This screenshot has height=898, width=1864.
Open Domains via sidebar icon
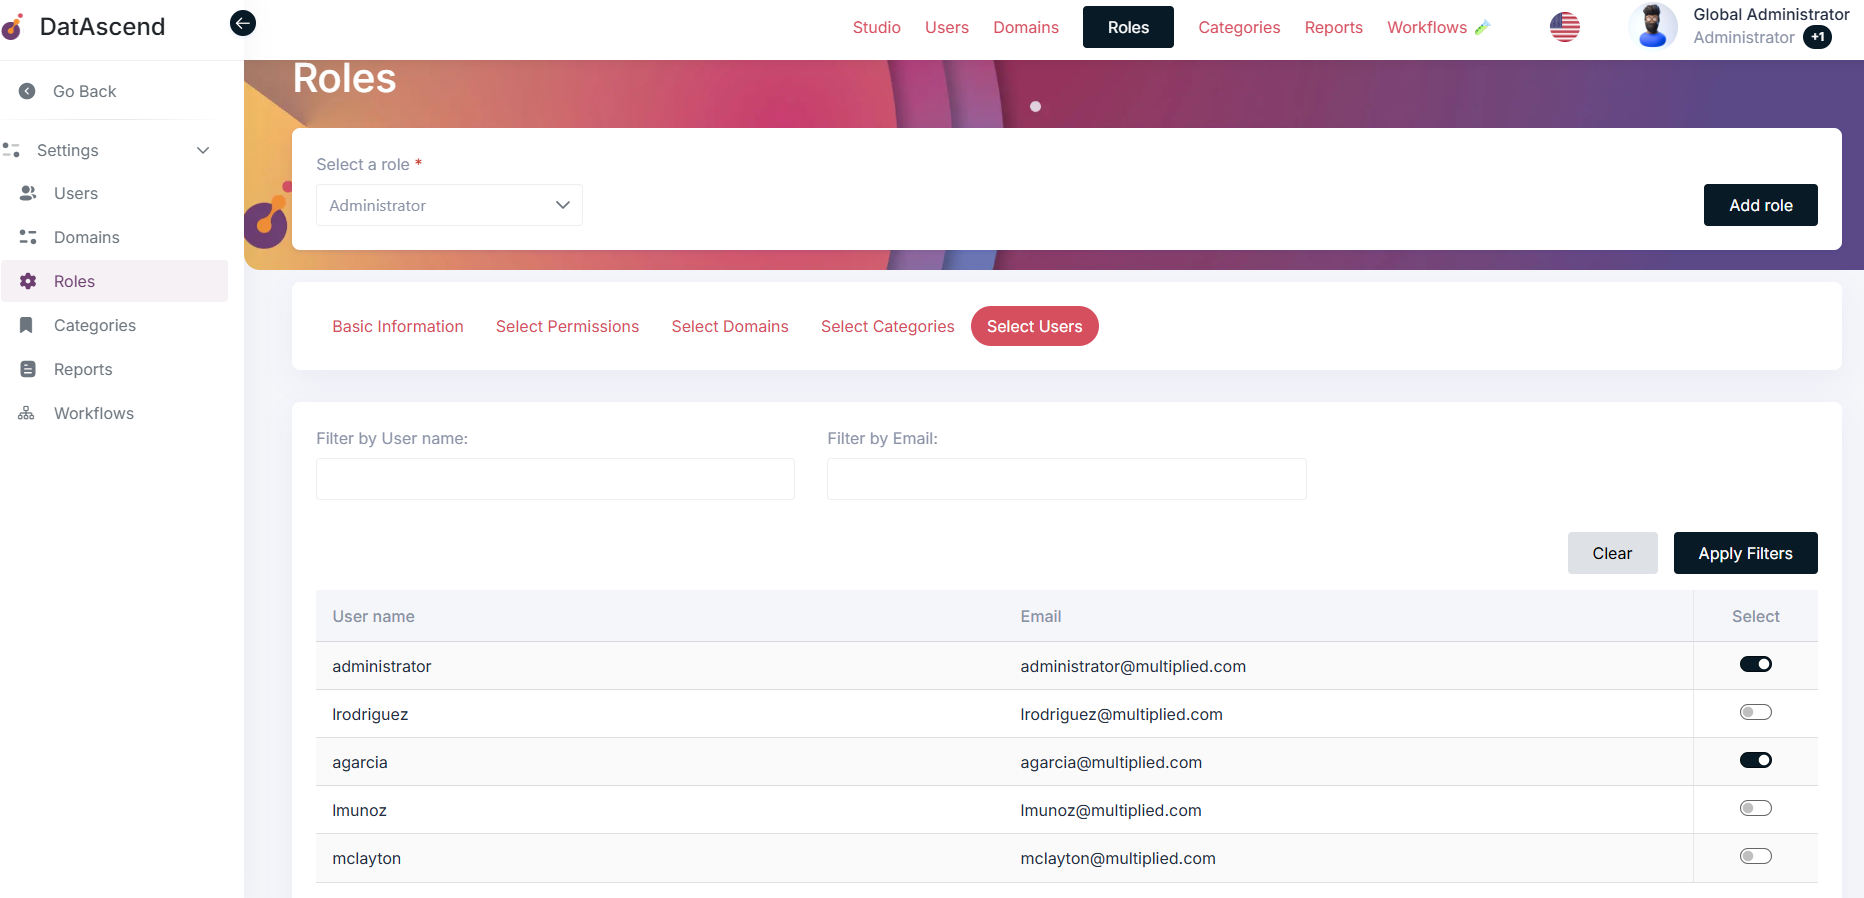pyautogui.click(x=28, y=237)
